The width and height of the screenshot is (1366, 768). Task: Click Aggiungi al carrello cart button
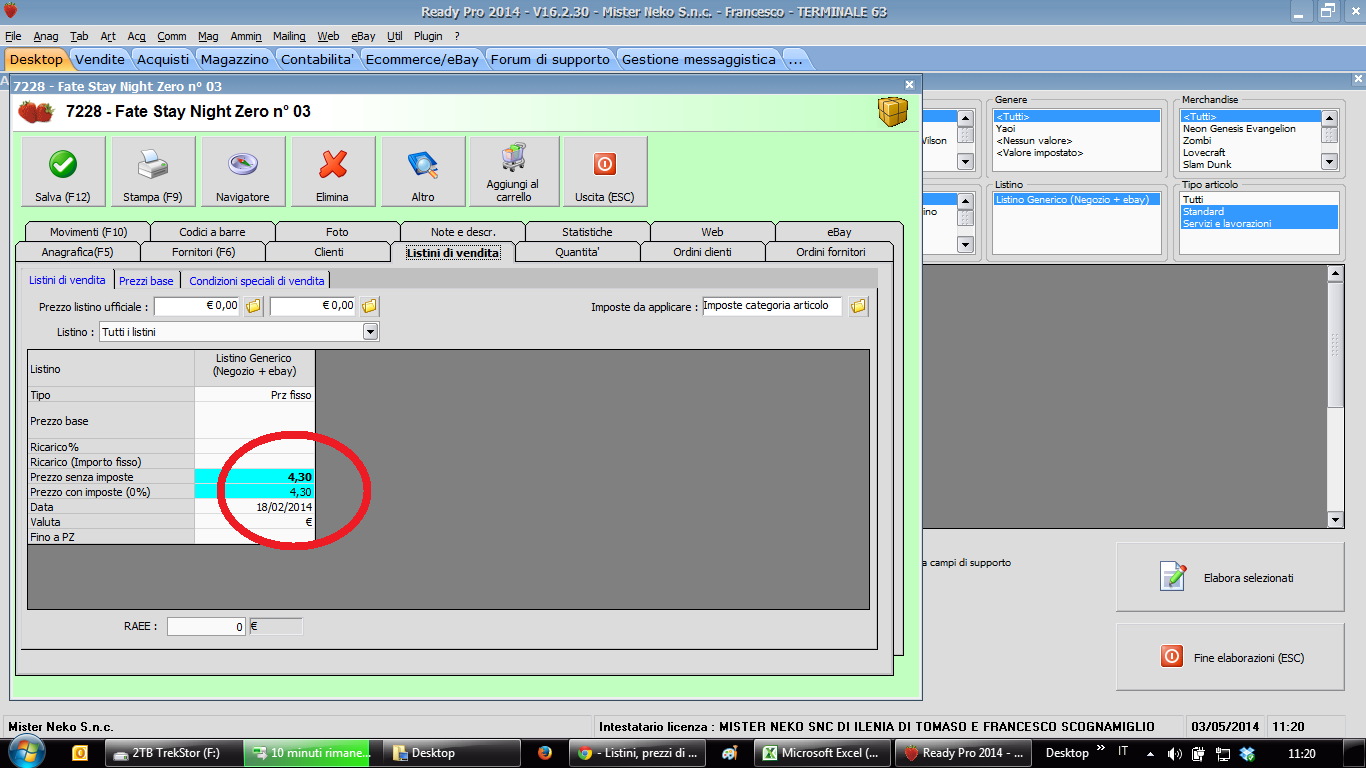513,172
